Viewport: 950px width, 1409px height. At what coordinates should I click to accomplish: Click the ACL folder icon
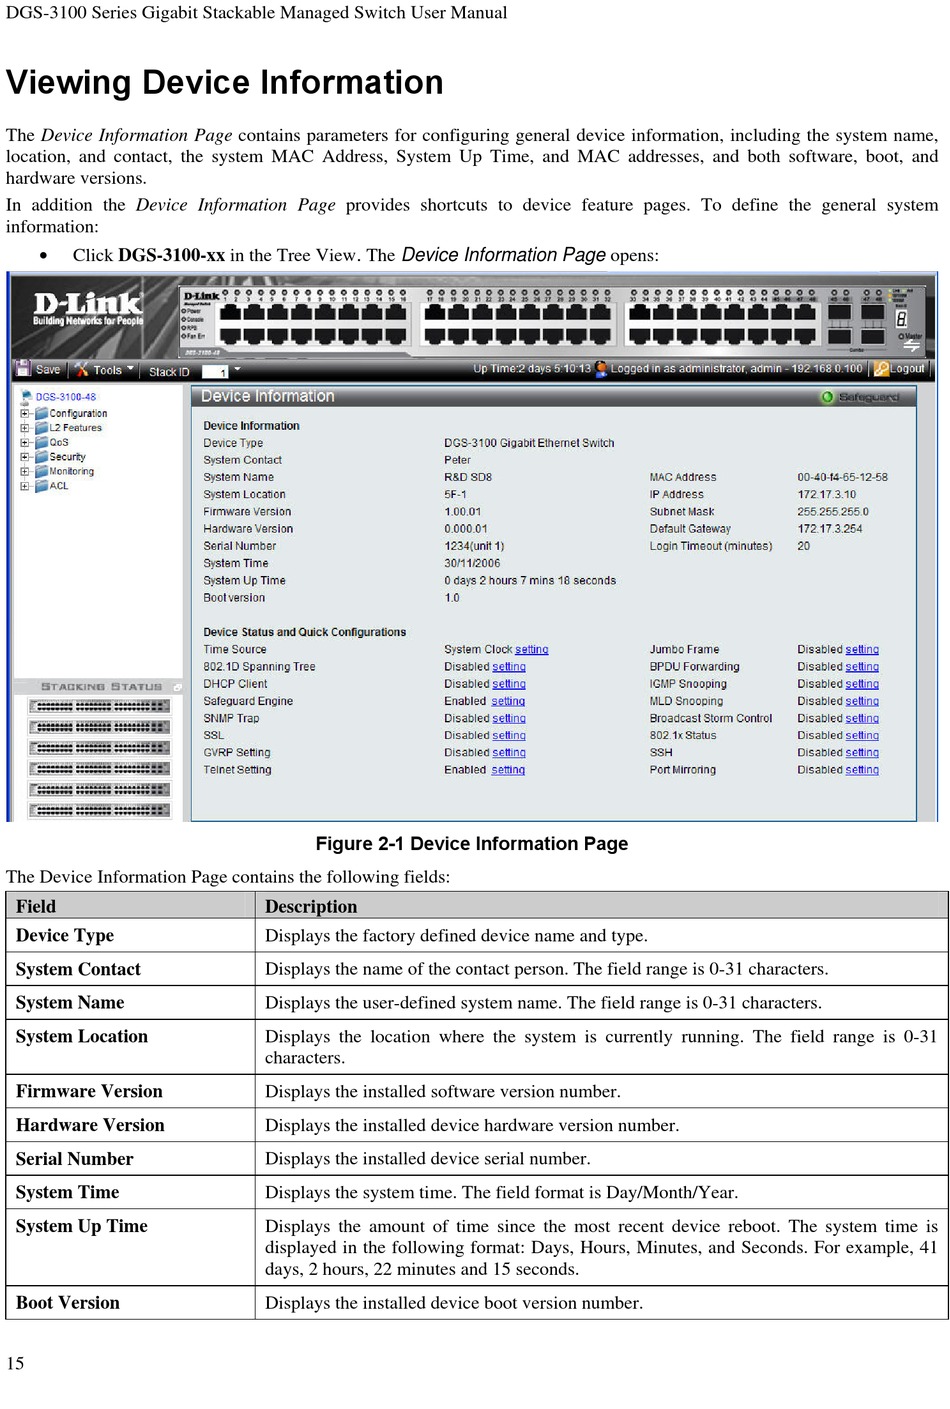41,486
